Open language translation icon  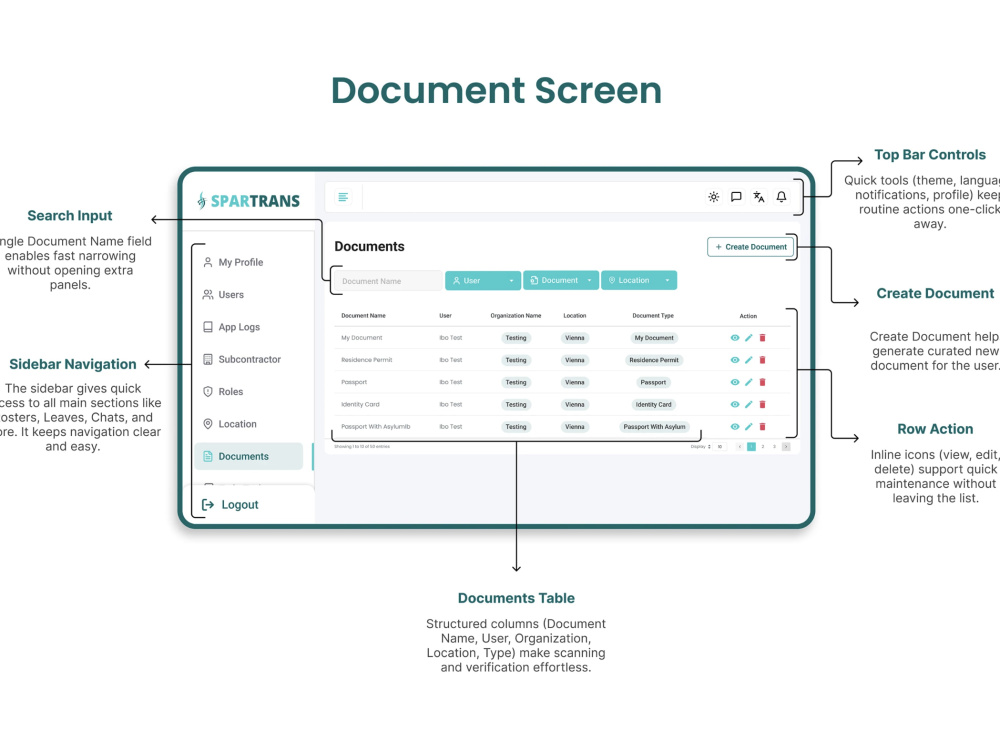click(758, 197)
